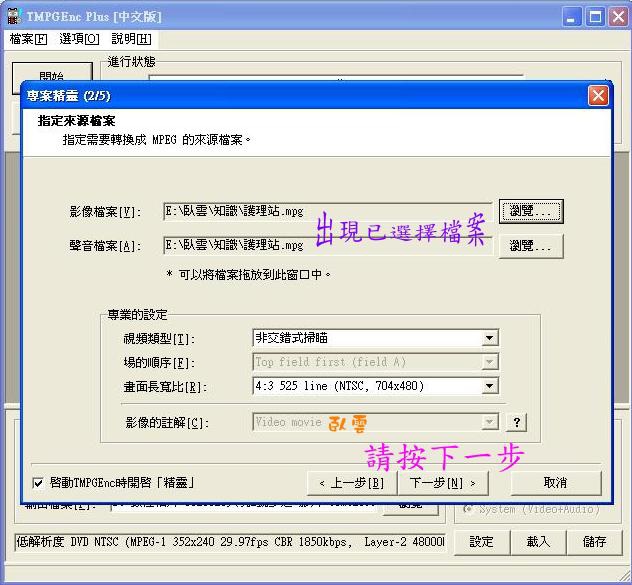Close the 專案精靈 (2/5) wizard dialog
Image resolution: width=632 pixels, height=585 pixels.
598,96
